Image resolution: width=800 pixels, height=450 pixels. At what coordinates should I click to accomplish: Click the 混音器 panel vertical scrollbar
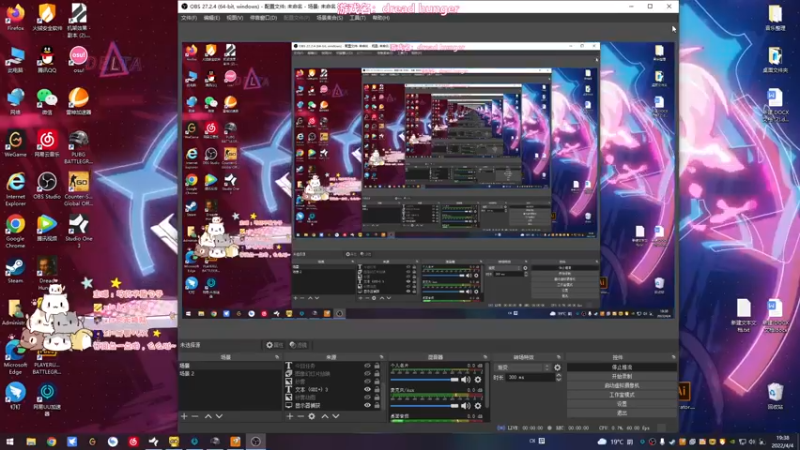pyautogui.click(x=487, y=385)
